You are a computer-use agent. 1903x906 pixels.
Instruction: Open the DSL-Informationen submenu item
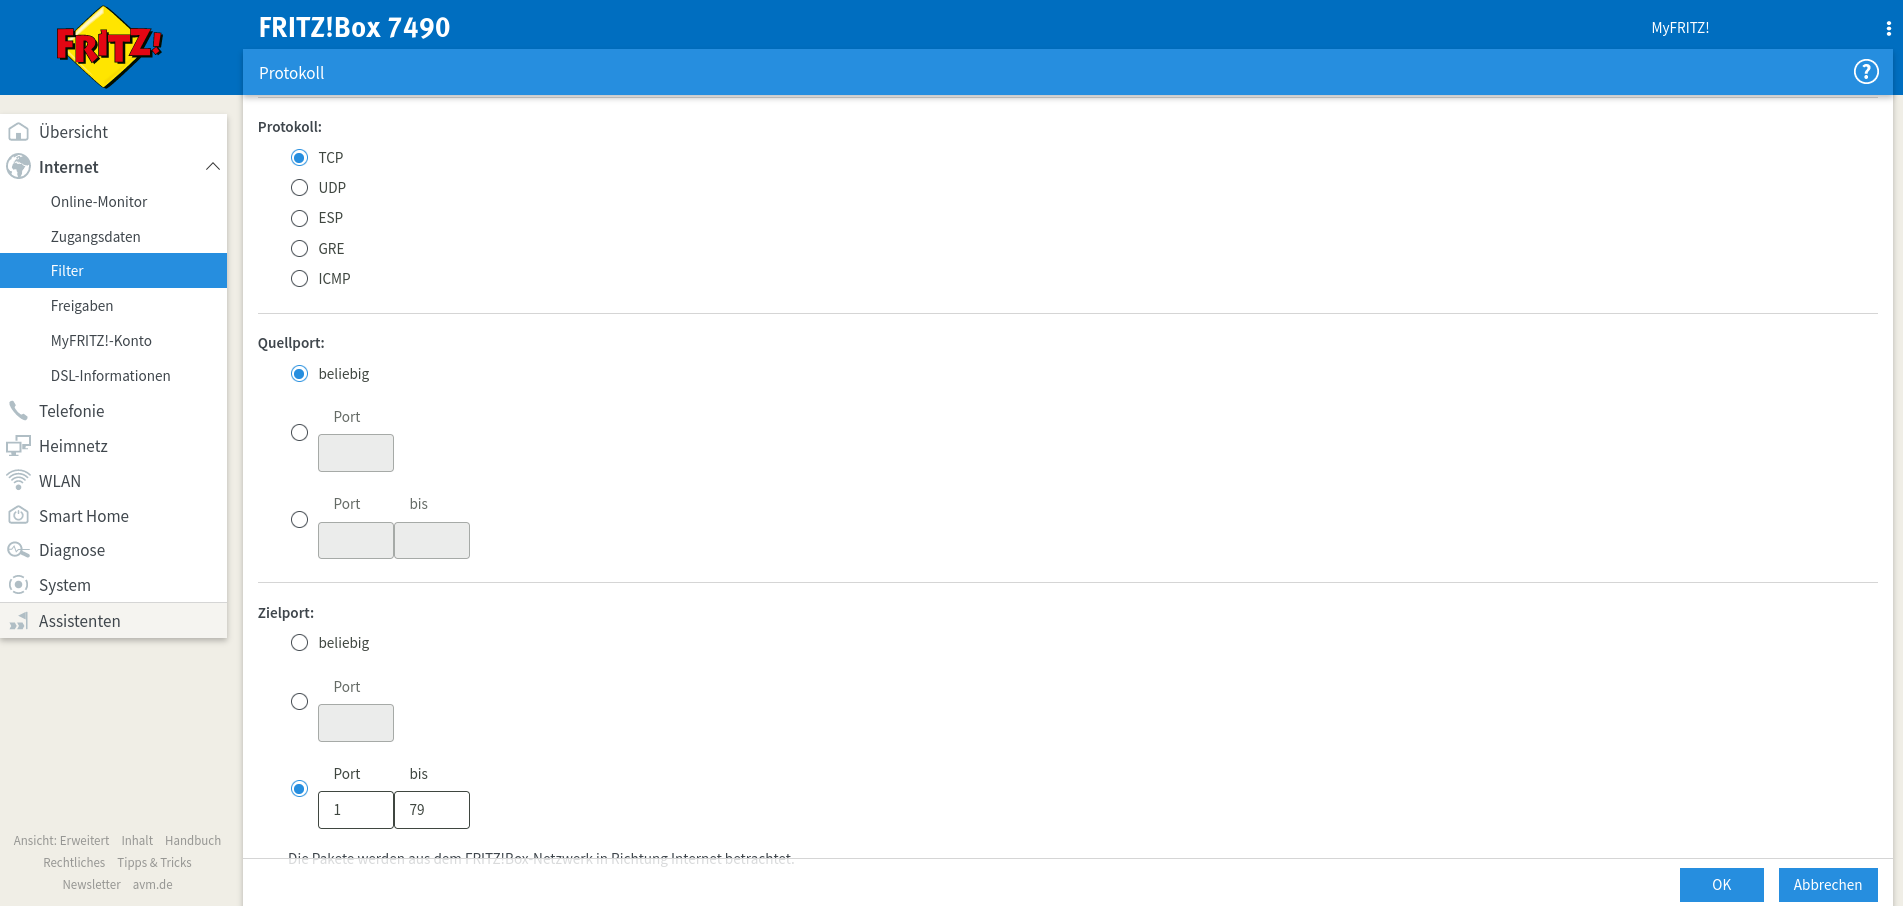pos(110,376)
